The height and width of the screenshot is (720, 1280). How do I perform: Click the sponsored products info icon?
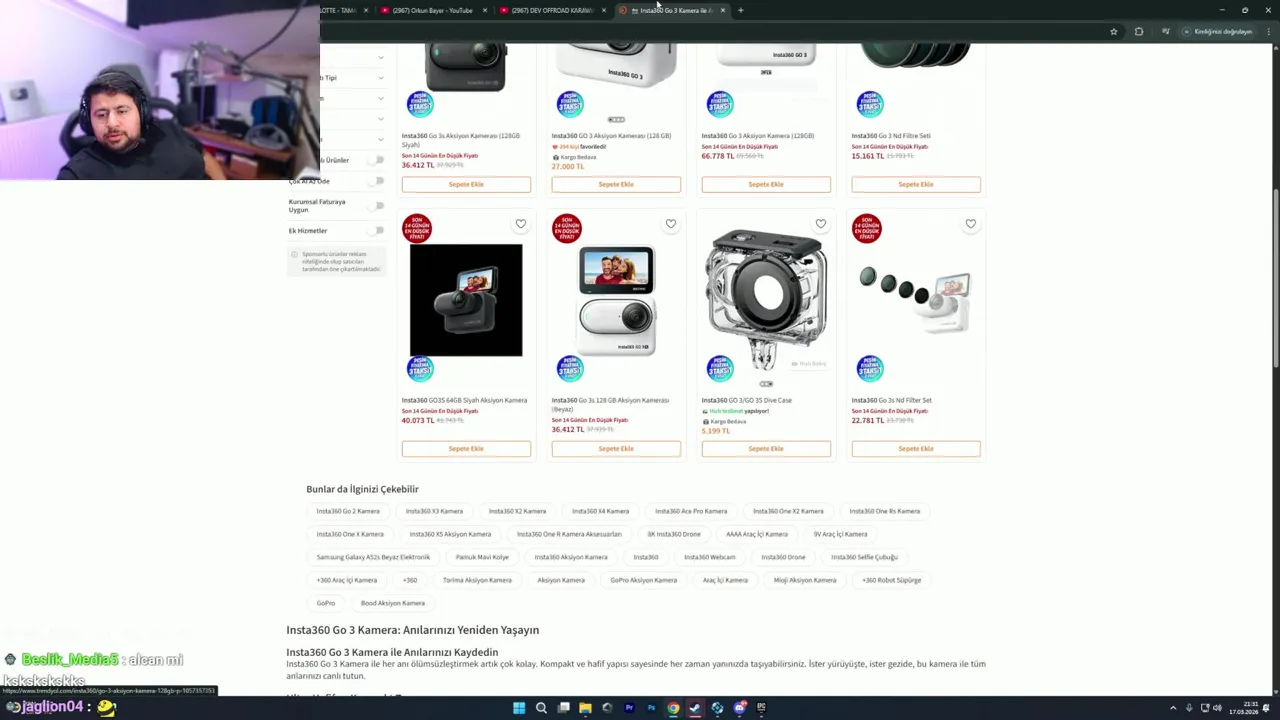pyautogui.click(x=294, y=254)
